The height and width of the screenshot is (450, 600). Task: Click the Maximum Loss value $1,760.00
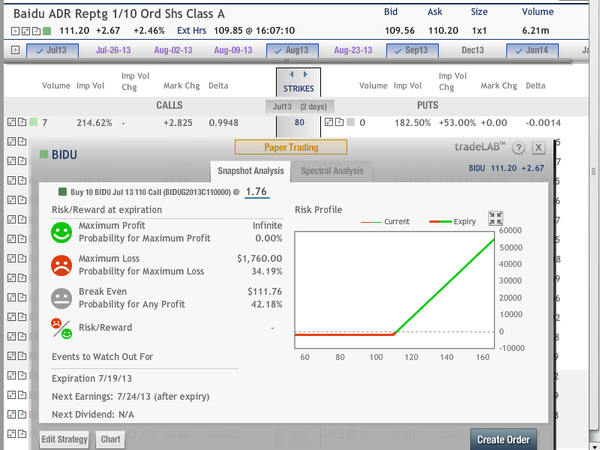259,259
